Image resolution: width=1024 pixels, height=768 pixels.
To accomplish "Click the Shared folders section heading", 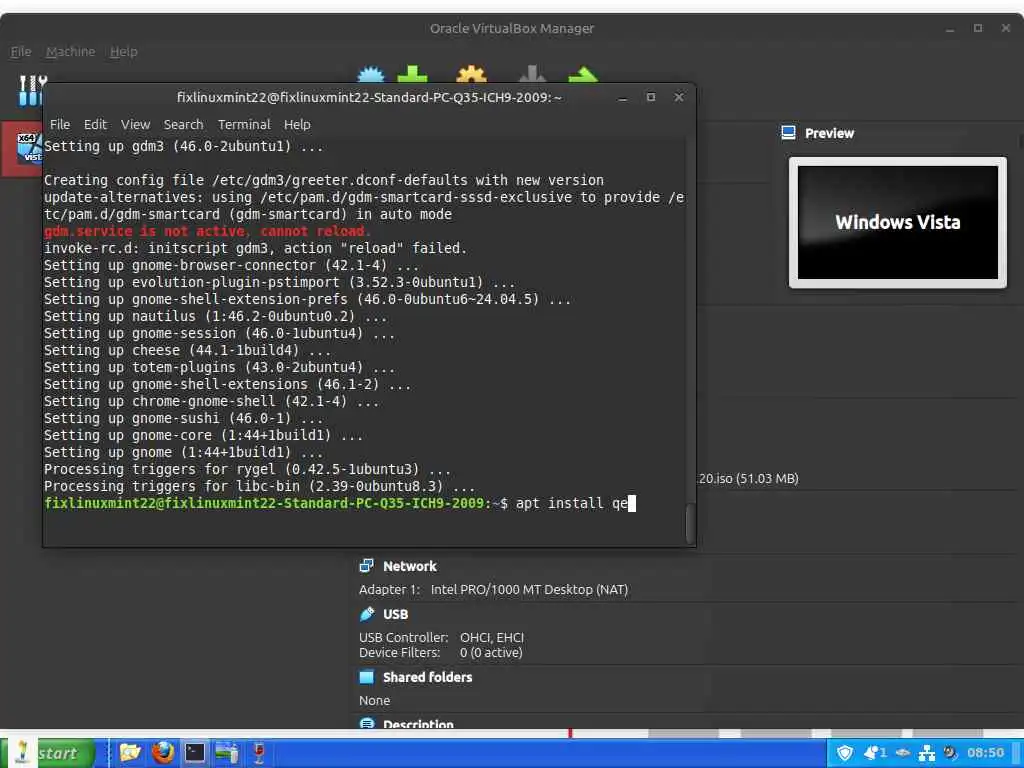I will tap(427, 677).
